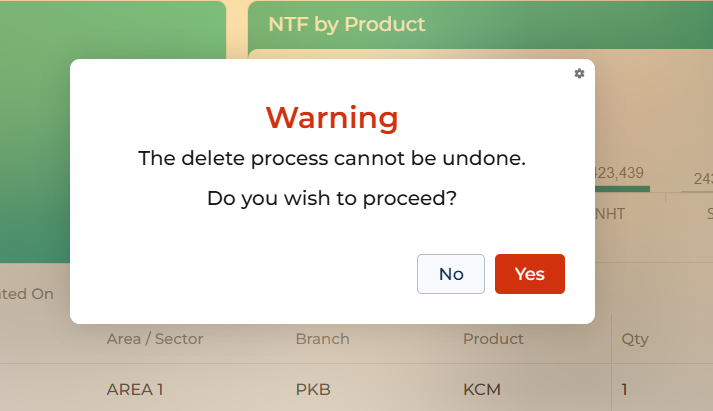Sort by the Product column header

coord(493,339)
